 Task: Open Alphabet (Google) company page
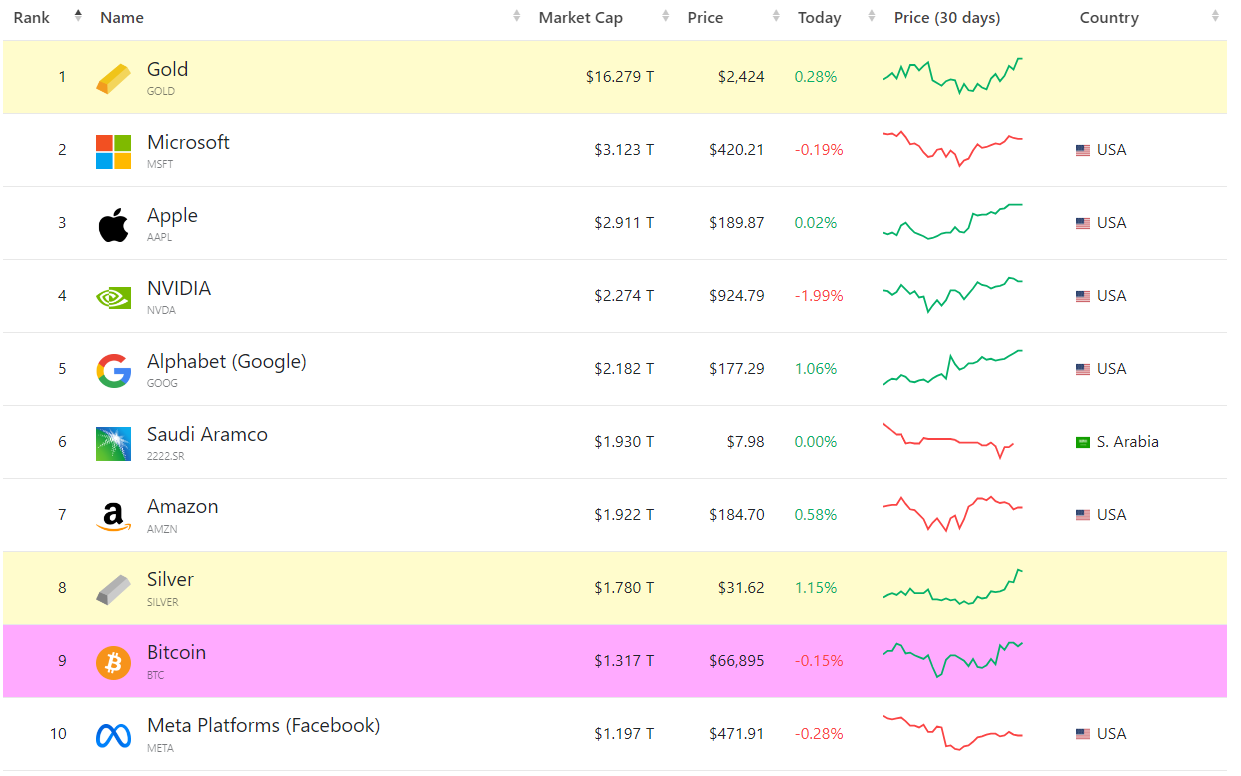[x=226, y=361]
